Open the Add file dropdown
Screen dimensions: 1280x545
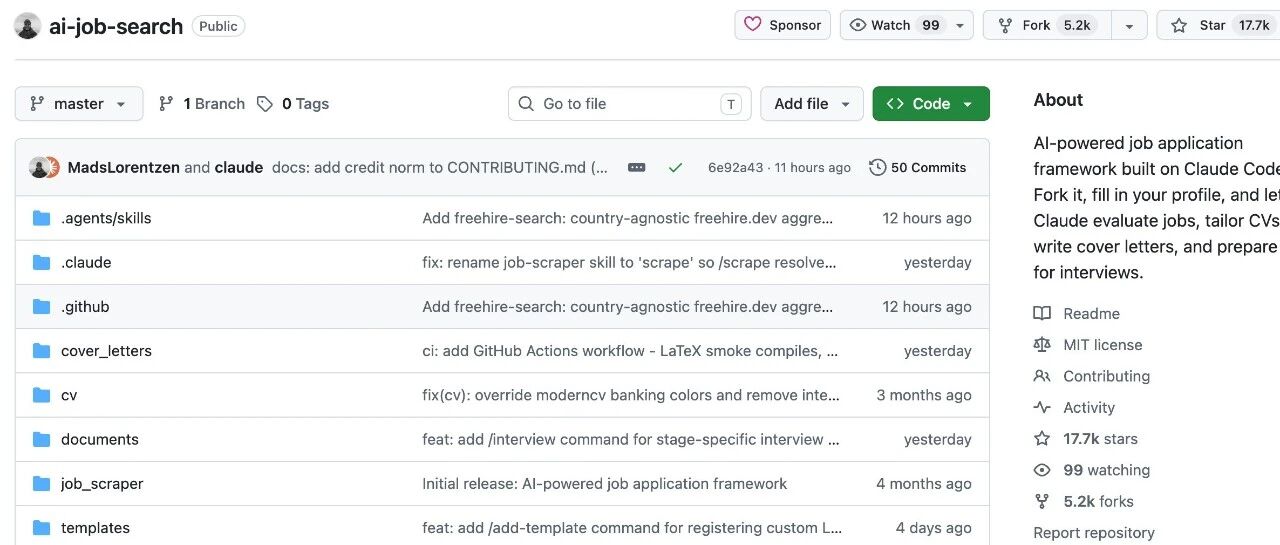(812, 104)
